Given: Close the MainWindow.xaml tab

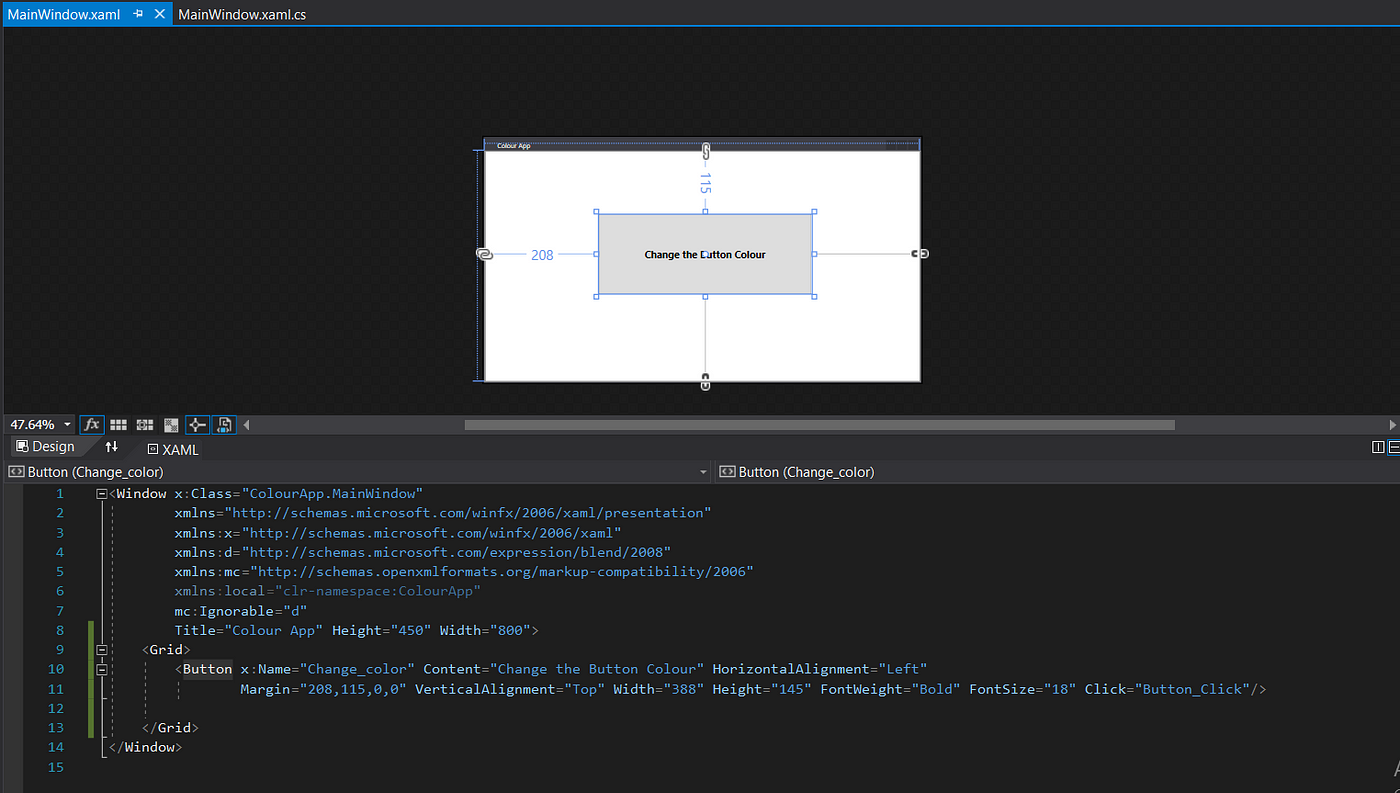Looking at the screenshot, I should [159, 14].
